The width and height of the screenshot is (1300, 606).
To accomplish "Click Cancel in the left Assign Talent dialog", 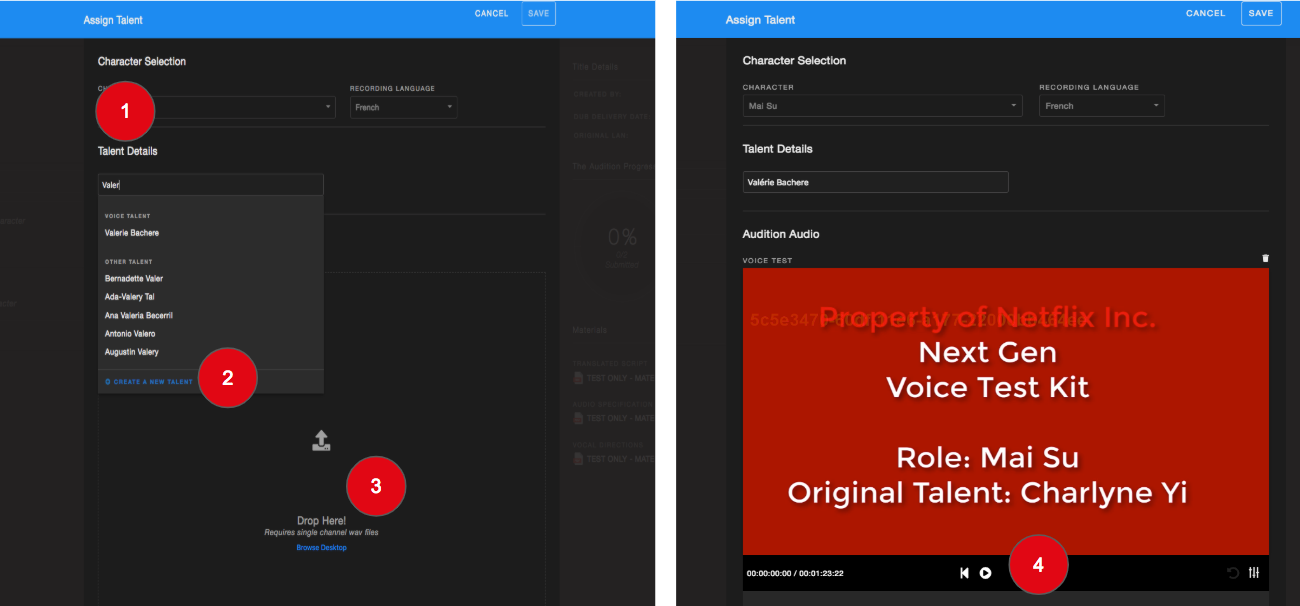I will [x=492, y=14].
